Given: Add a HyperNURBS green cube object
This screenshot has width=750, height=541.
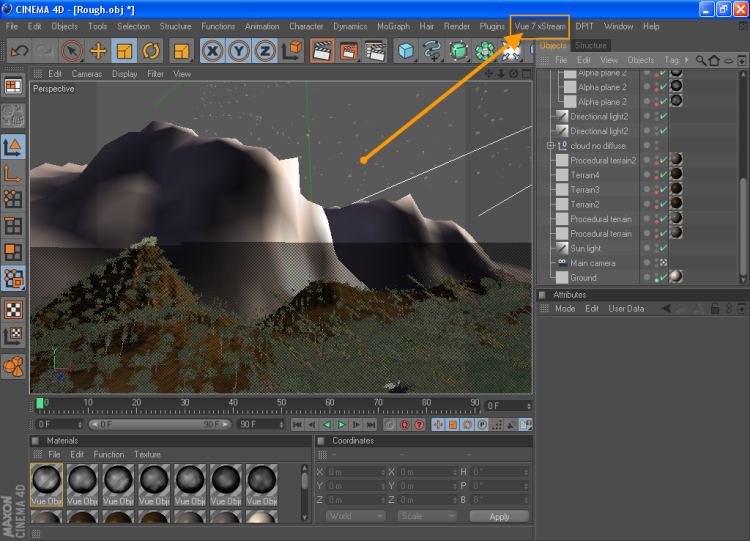Looking at the screenshot, I should [458, 51].
